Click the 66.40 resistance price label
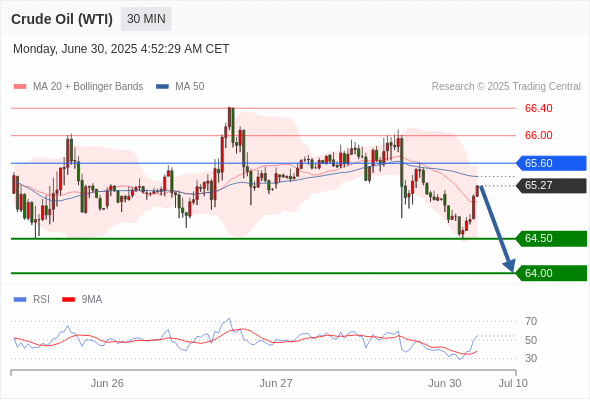 (x=538, y=108)
